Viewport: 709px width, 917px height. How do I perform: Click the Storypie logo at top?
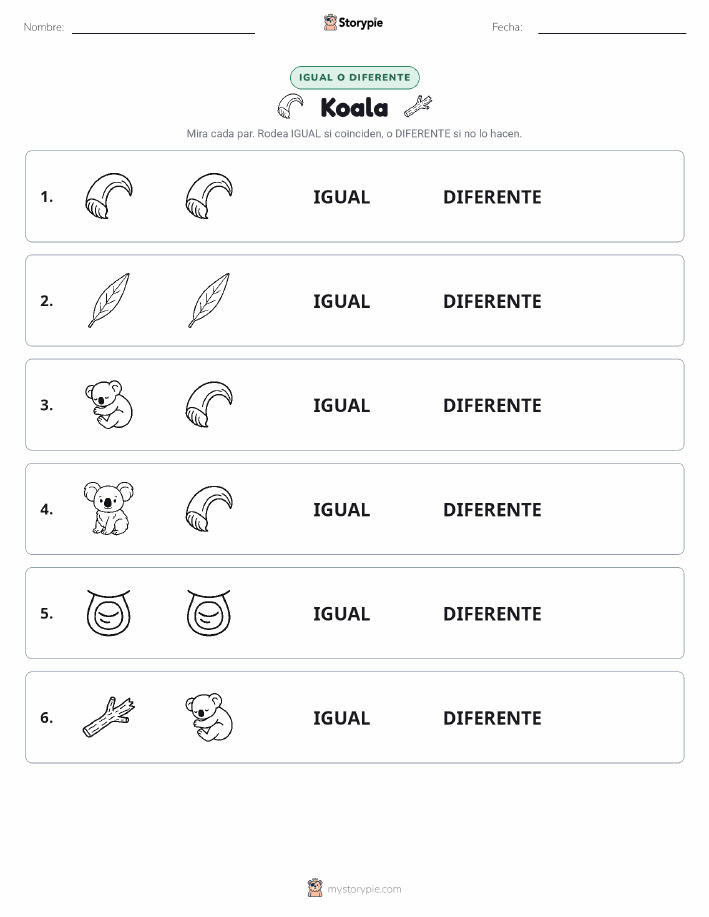tap(353, 23)
